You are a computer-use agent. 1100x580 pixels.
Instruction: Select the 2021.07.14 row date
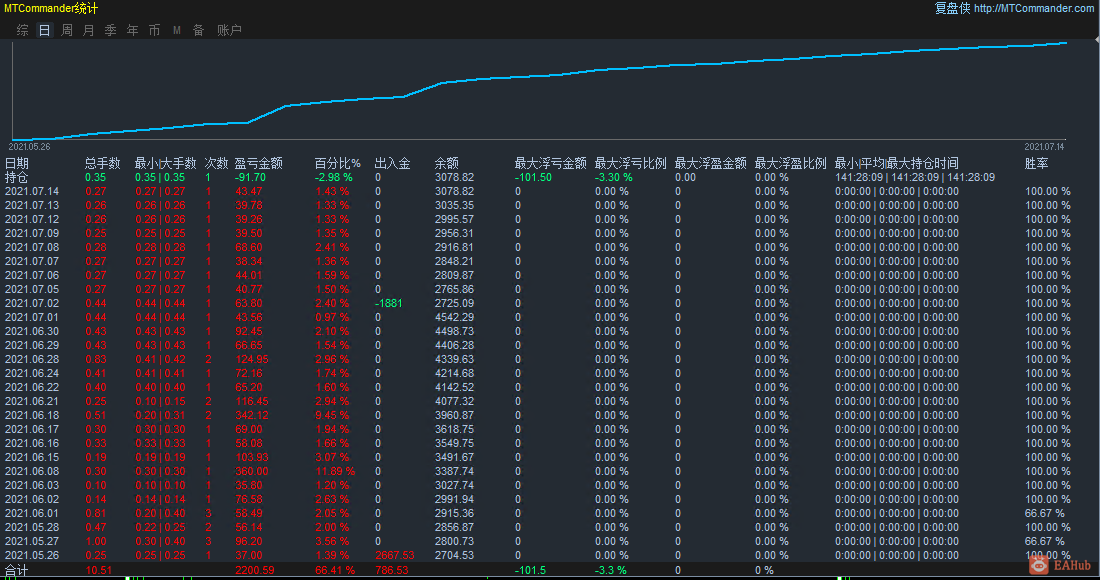click(x=32, y=191)
